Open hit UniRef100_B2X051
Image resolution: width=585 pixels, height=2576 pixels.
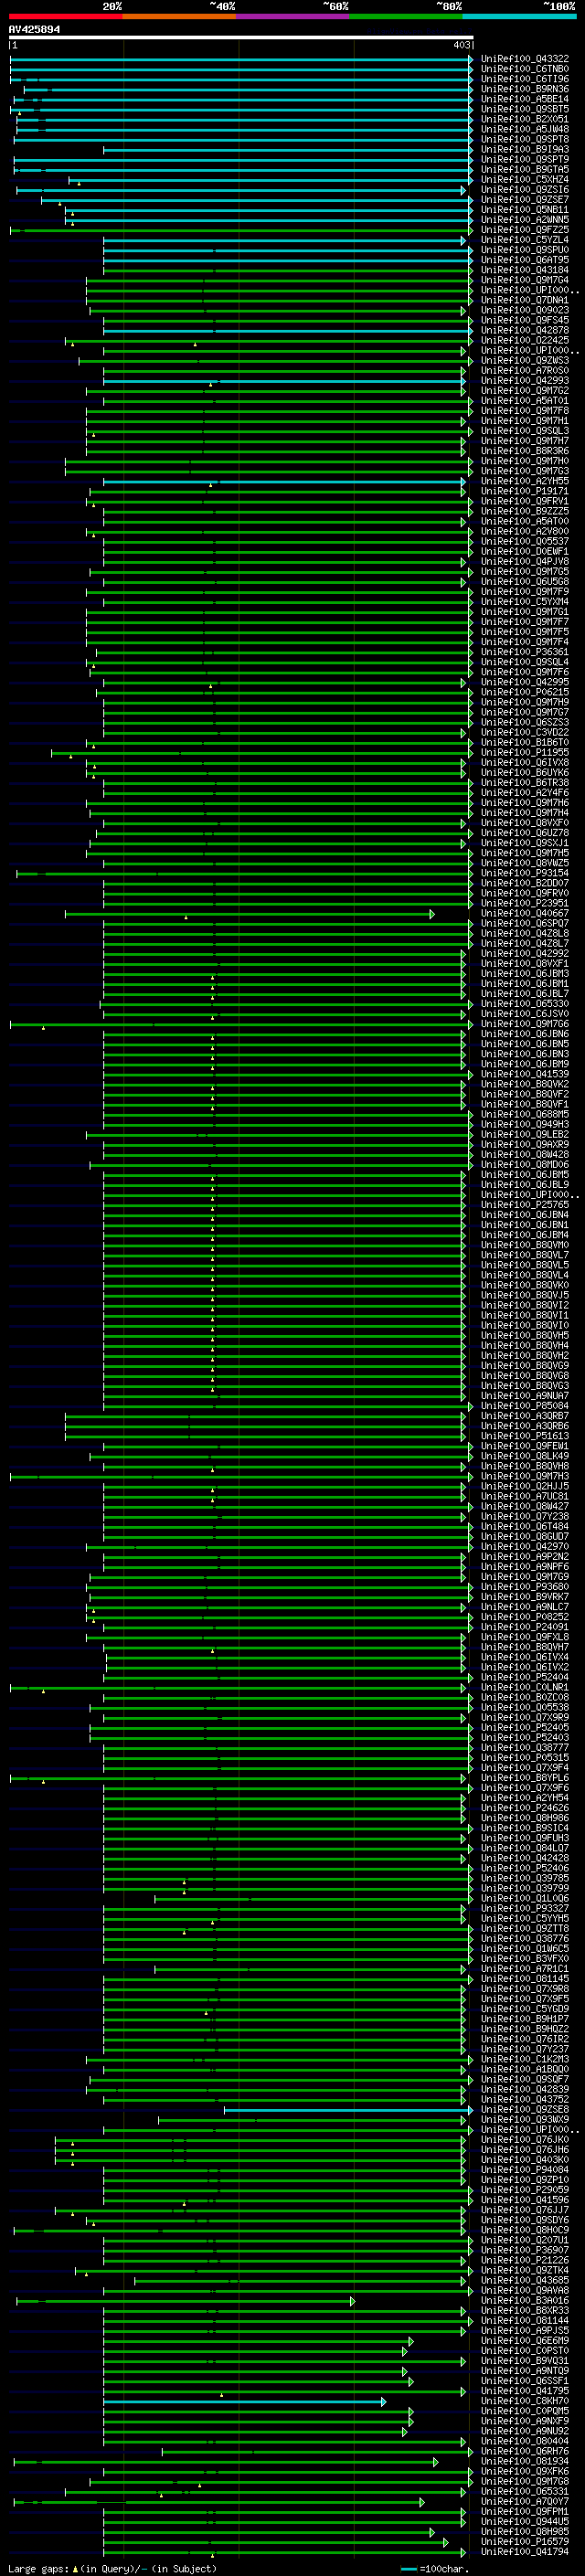[x=524, y=119]
